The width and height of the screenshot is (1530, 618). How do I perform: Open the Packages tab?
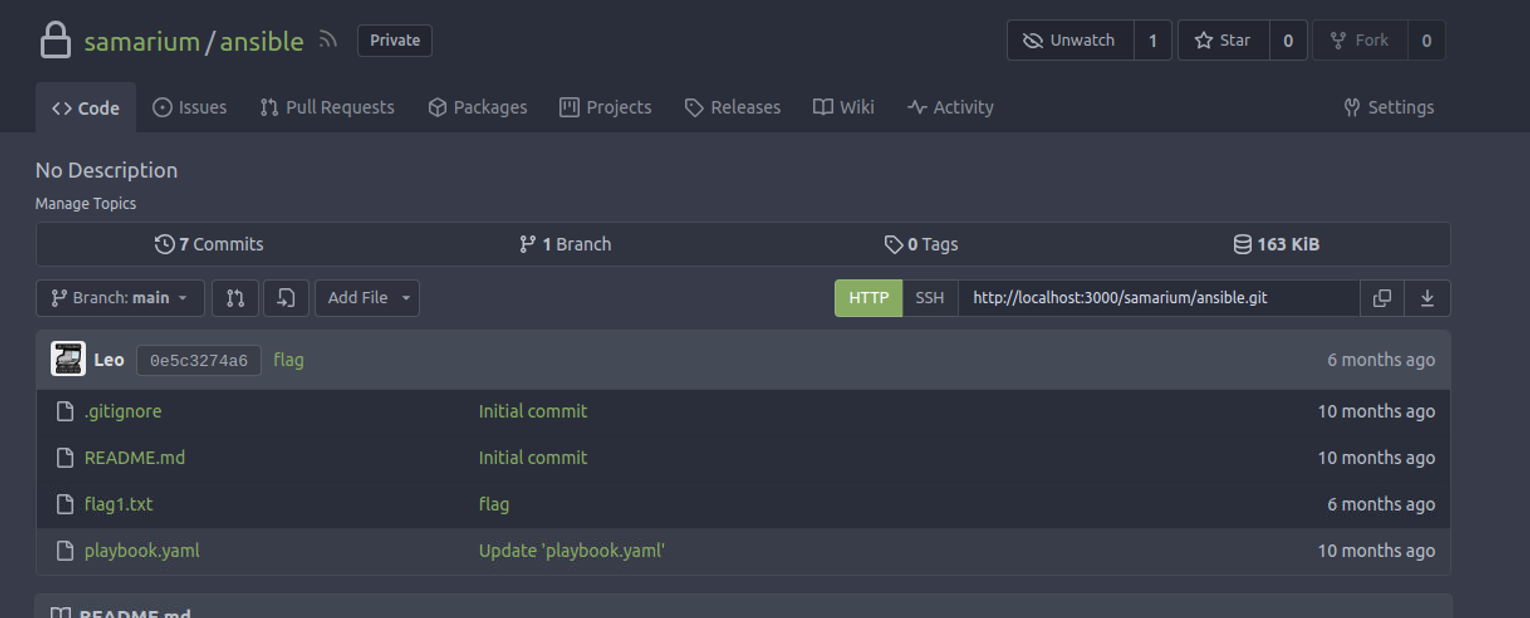coord(477,107)
